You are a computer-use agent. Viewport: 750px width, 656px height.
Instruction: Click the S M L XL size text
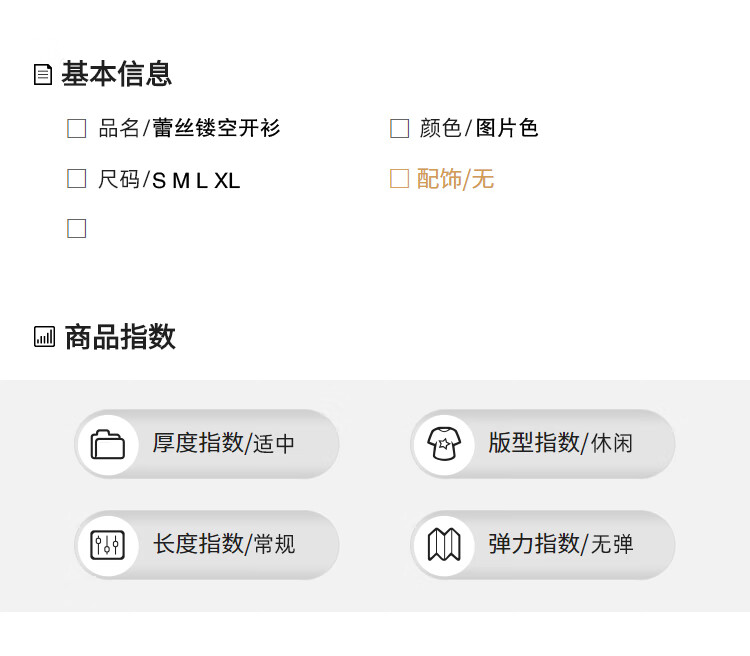(196, 181)
